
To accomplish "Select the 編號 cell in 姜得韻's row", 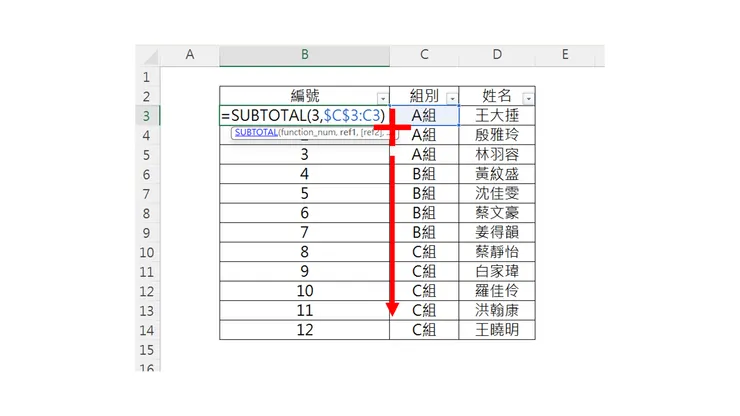I will click(304, 232).
